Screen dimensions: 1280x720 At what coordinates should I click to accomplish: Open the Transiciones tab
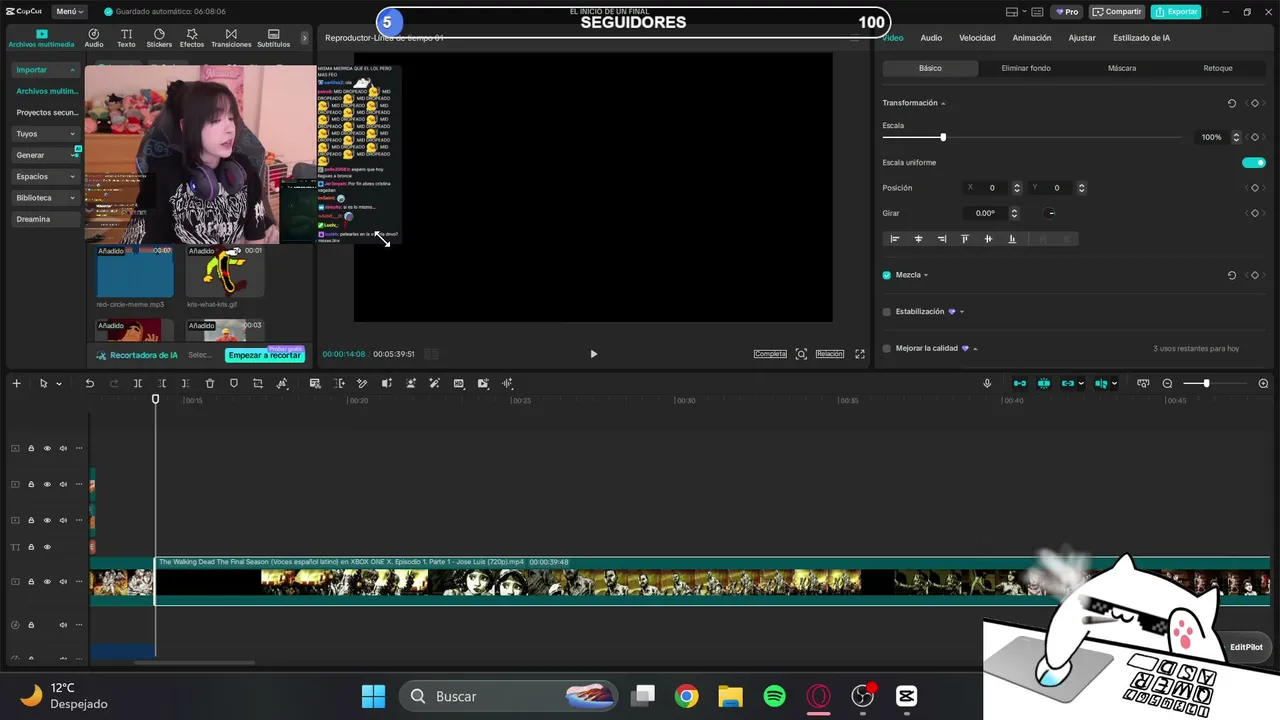(231, 38)
